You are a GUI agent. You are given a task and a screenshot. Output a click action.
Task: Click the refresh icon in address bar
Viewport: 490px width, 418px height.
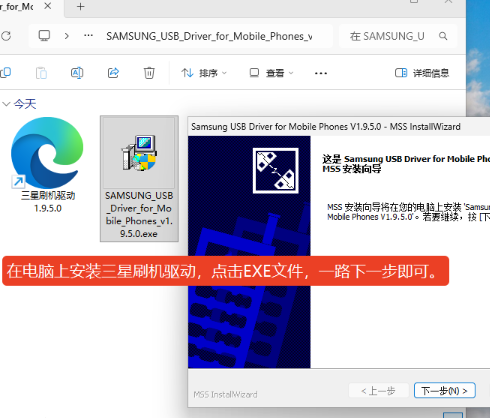(x=6, y=36)
